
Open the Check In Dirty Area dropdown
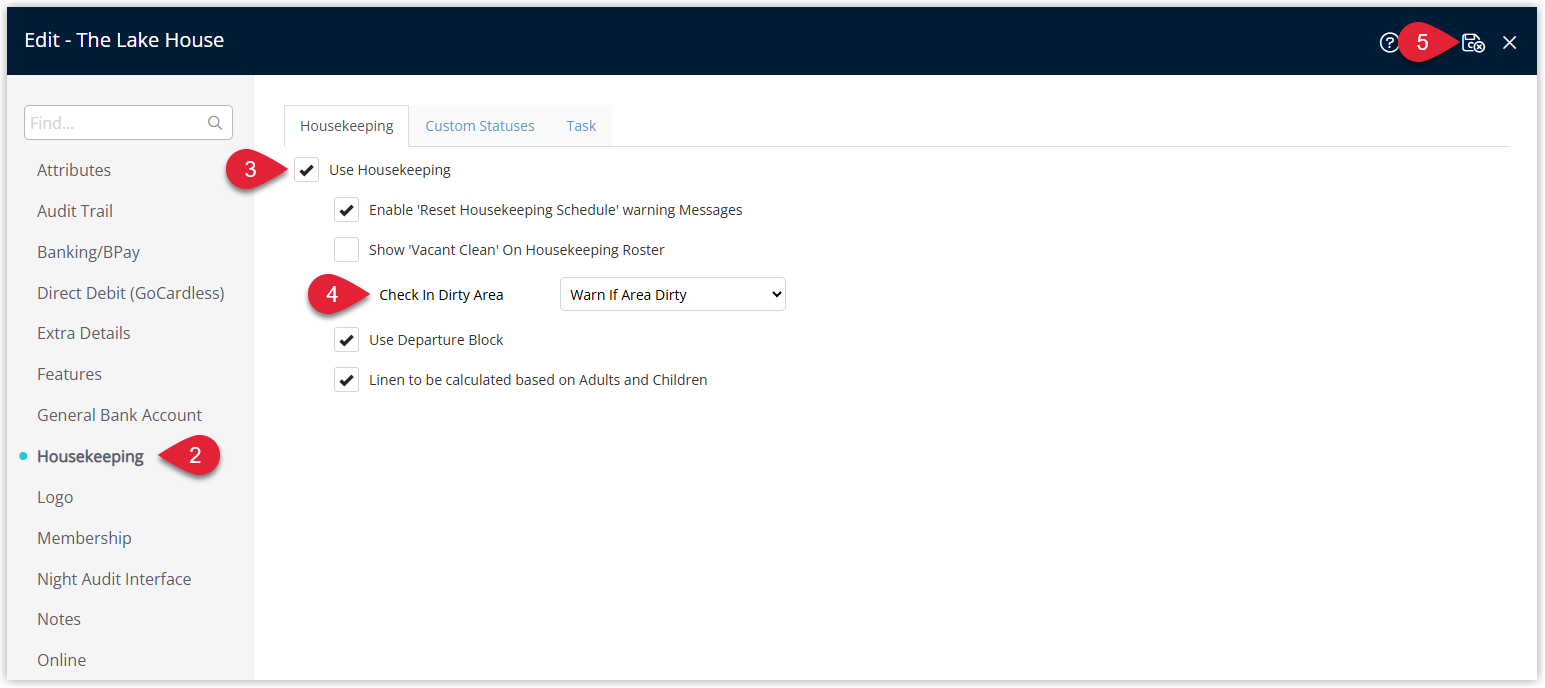click(673, 295)
